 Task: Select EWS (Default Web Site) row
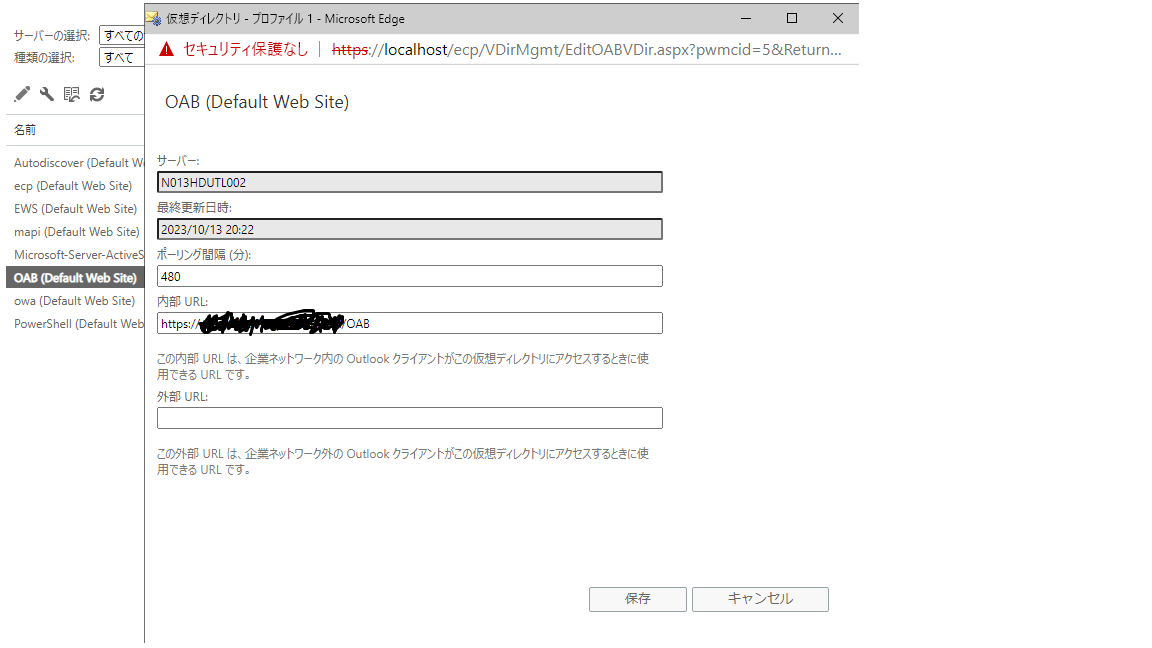(76, 209)
